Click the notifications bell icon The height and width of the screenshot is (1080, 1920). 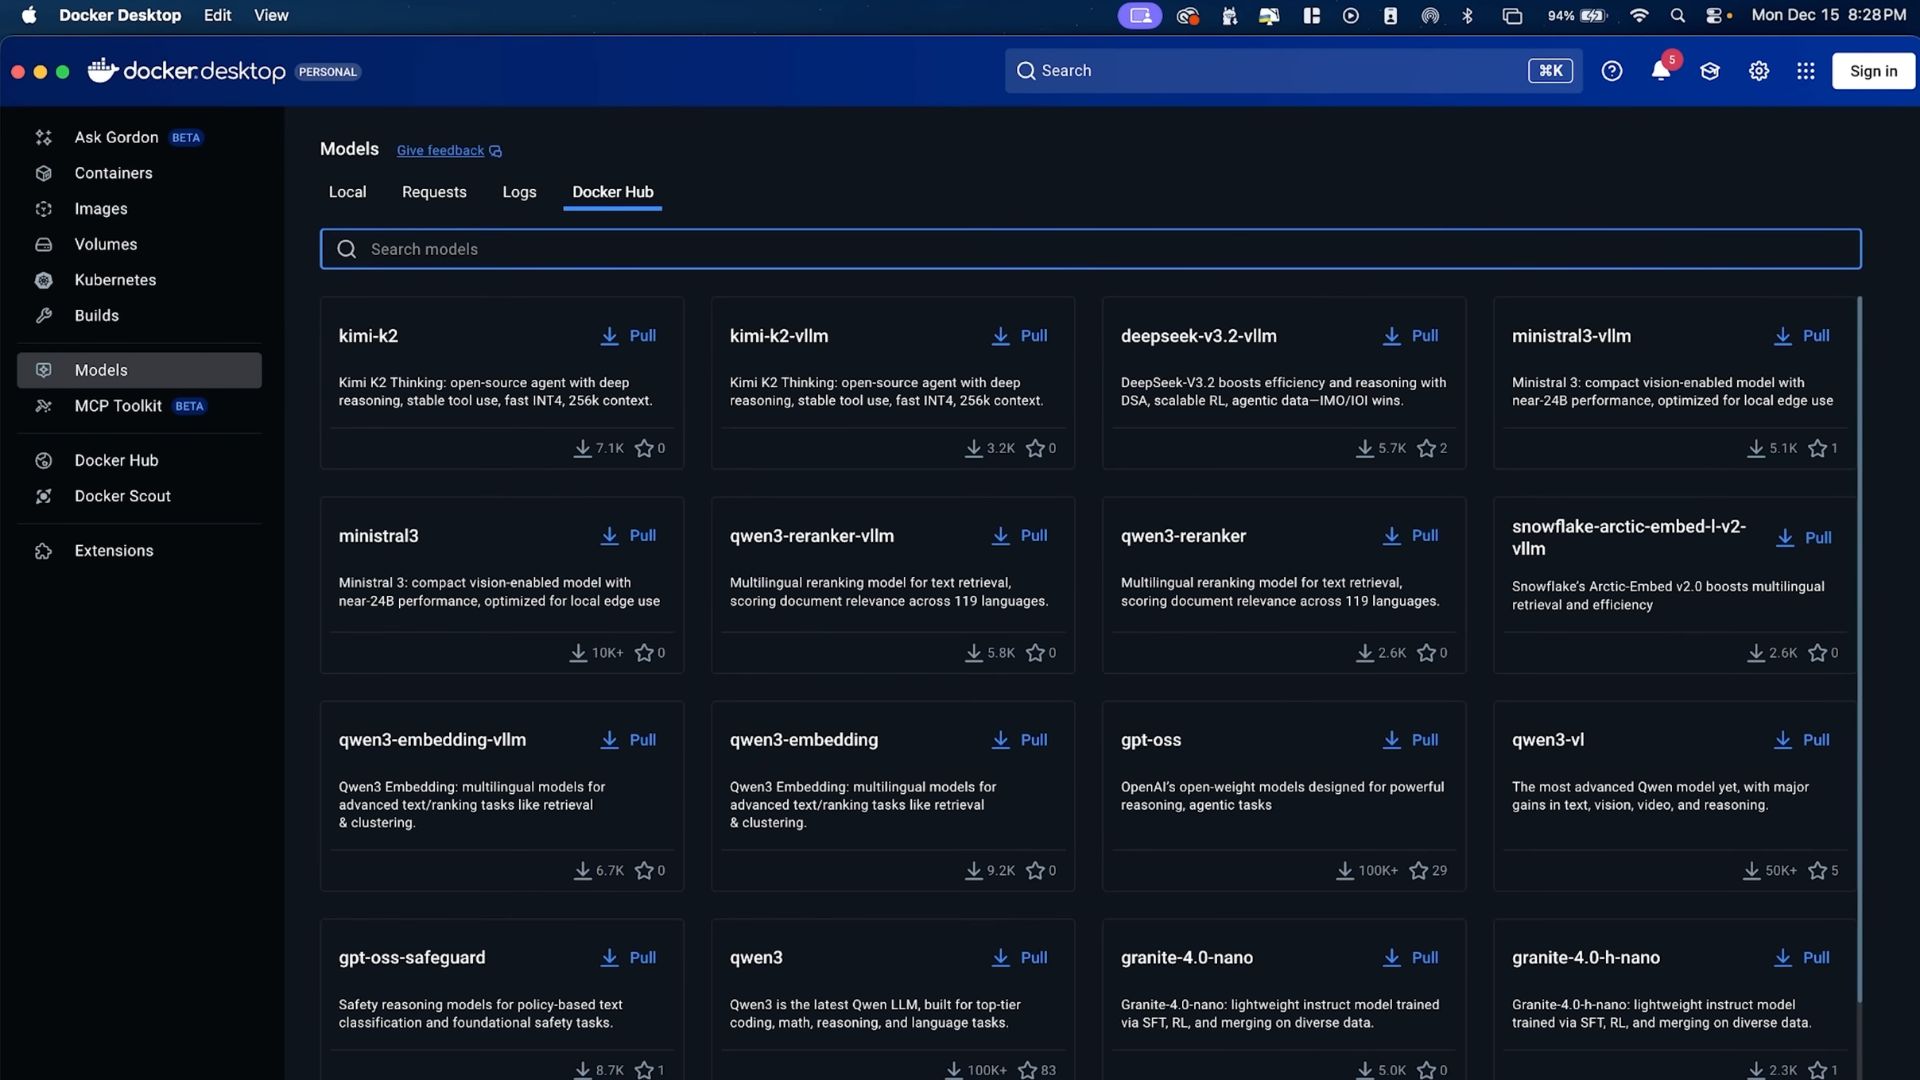coord(1661,71)
